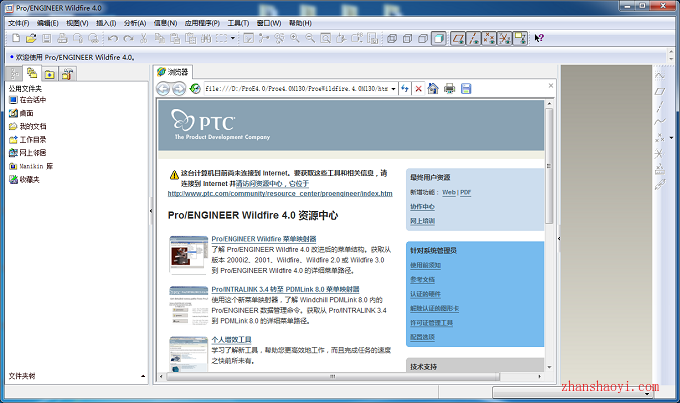Screen dimensions: 680x403
Task: Click the 网上培训 link
Action: point(422,221)
